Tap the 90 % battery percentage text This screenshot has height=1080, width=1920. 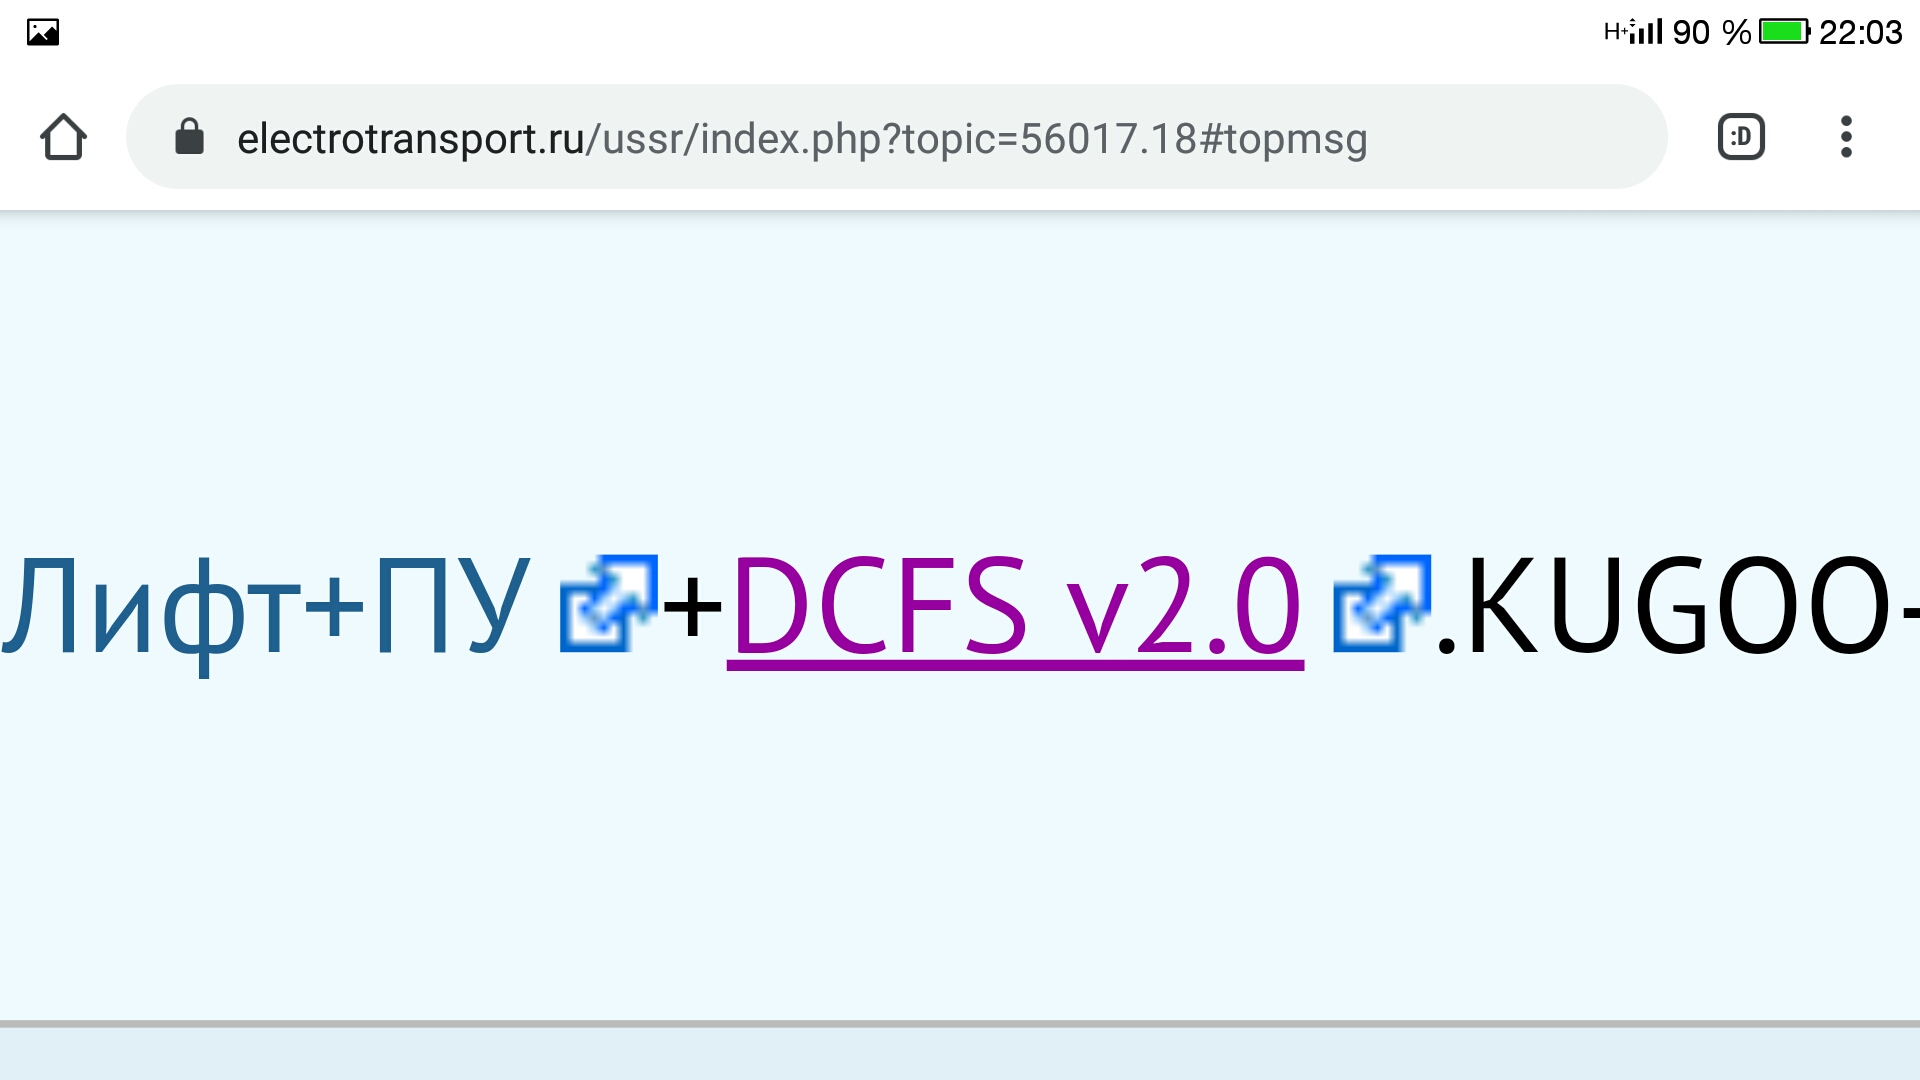(x=1712, y=32)
